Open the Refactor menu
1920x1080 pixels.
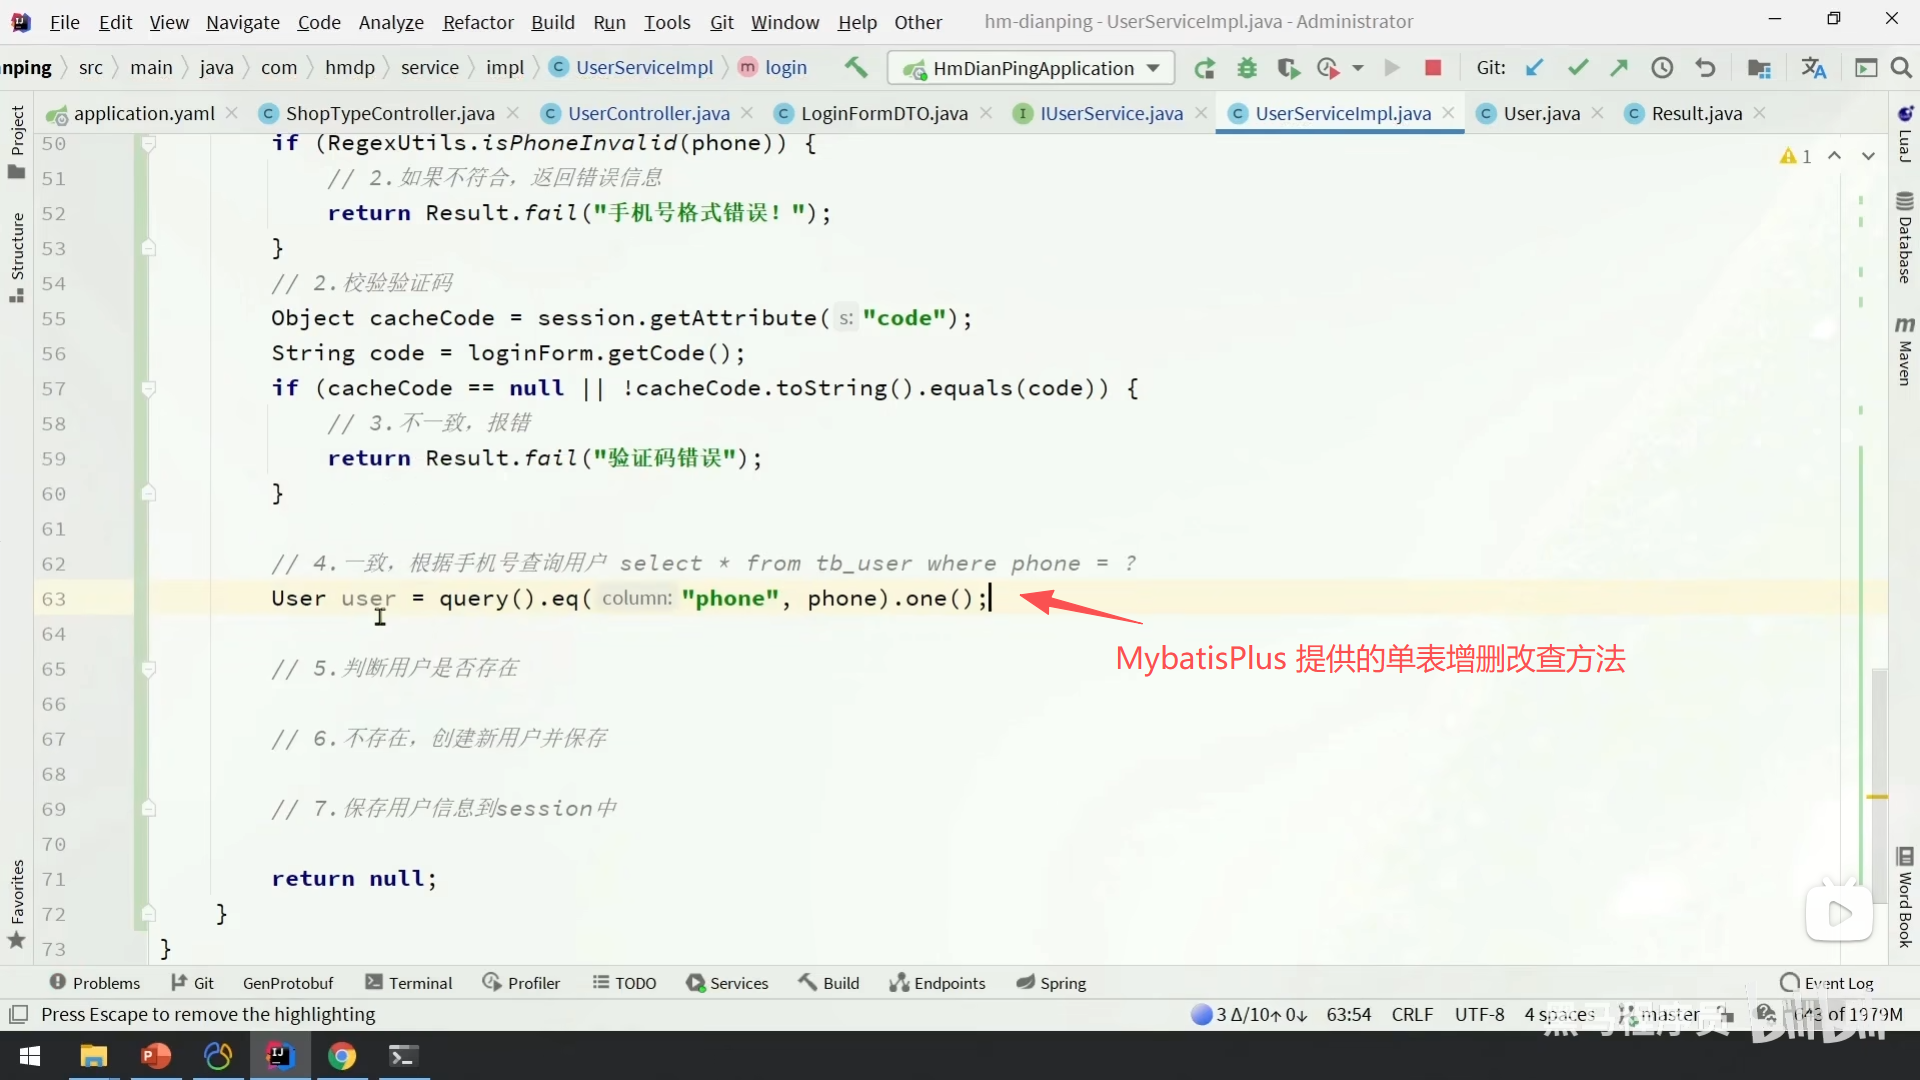click(x=478, y=22)
